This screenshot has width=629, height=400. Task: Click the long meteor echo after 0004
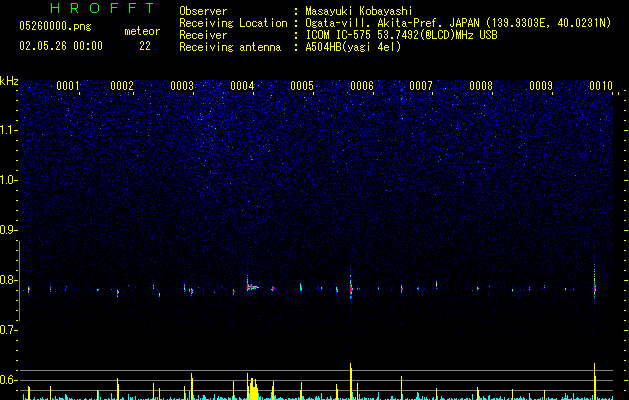pos(252,286)
